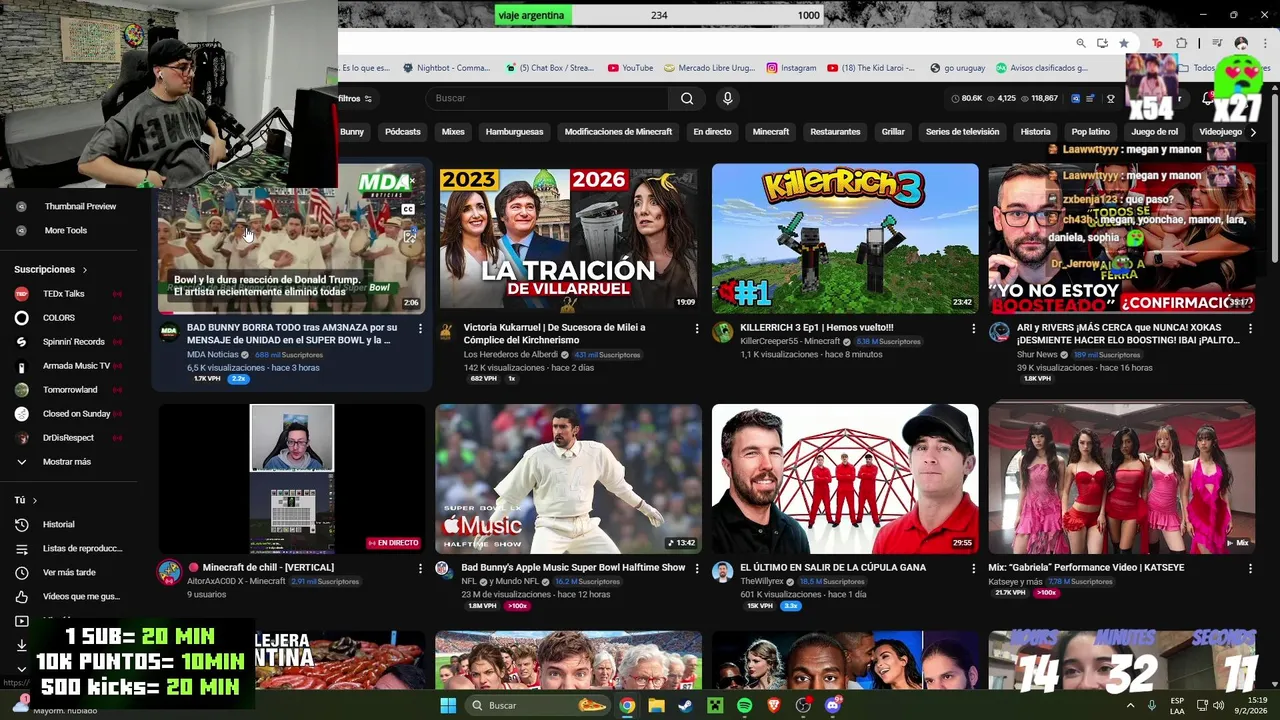The height and width of the screenshot is (720, 1280).
Task: Select Modificaciones de Minecraft chip
Action: pos(618,132)
